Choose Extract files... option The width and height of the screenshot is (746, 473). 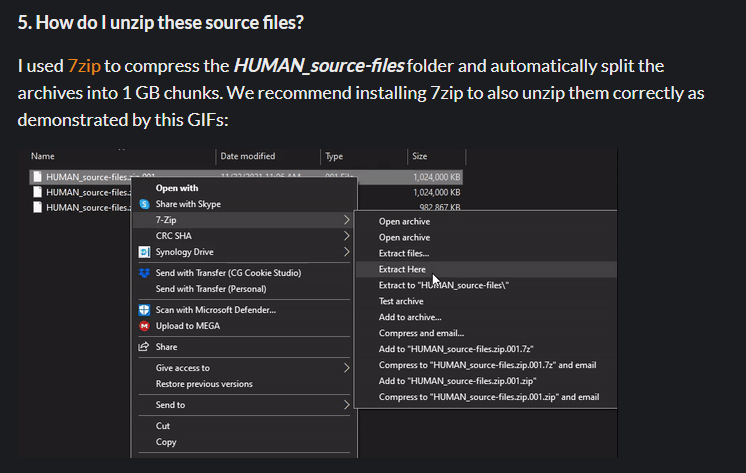404,254
